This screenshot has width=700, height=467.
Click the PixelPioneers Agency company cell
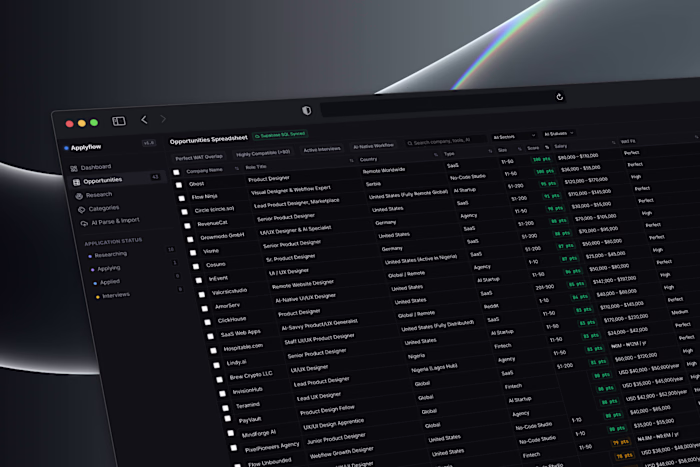click(x=272, y=446)
